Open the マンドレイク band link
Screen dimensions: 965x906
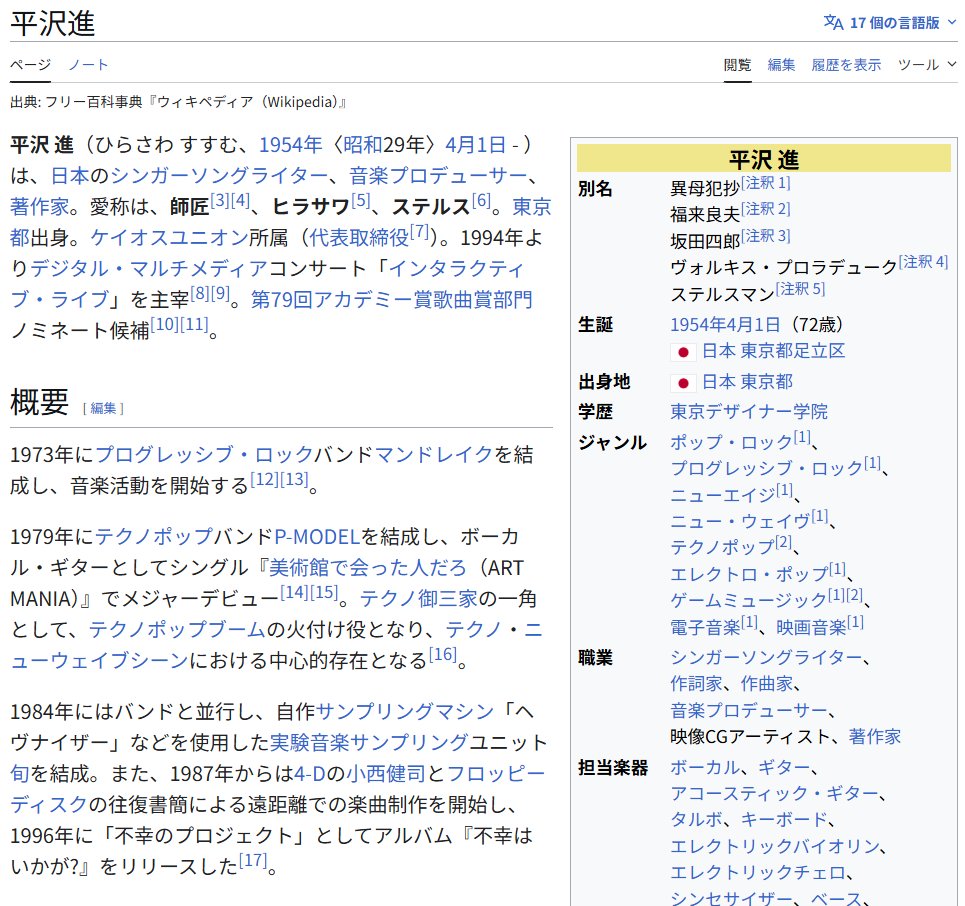pos(434,454)
